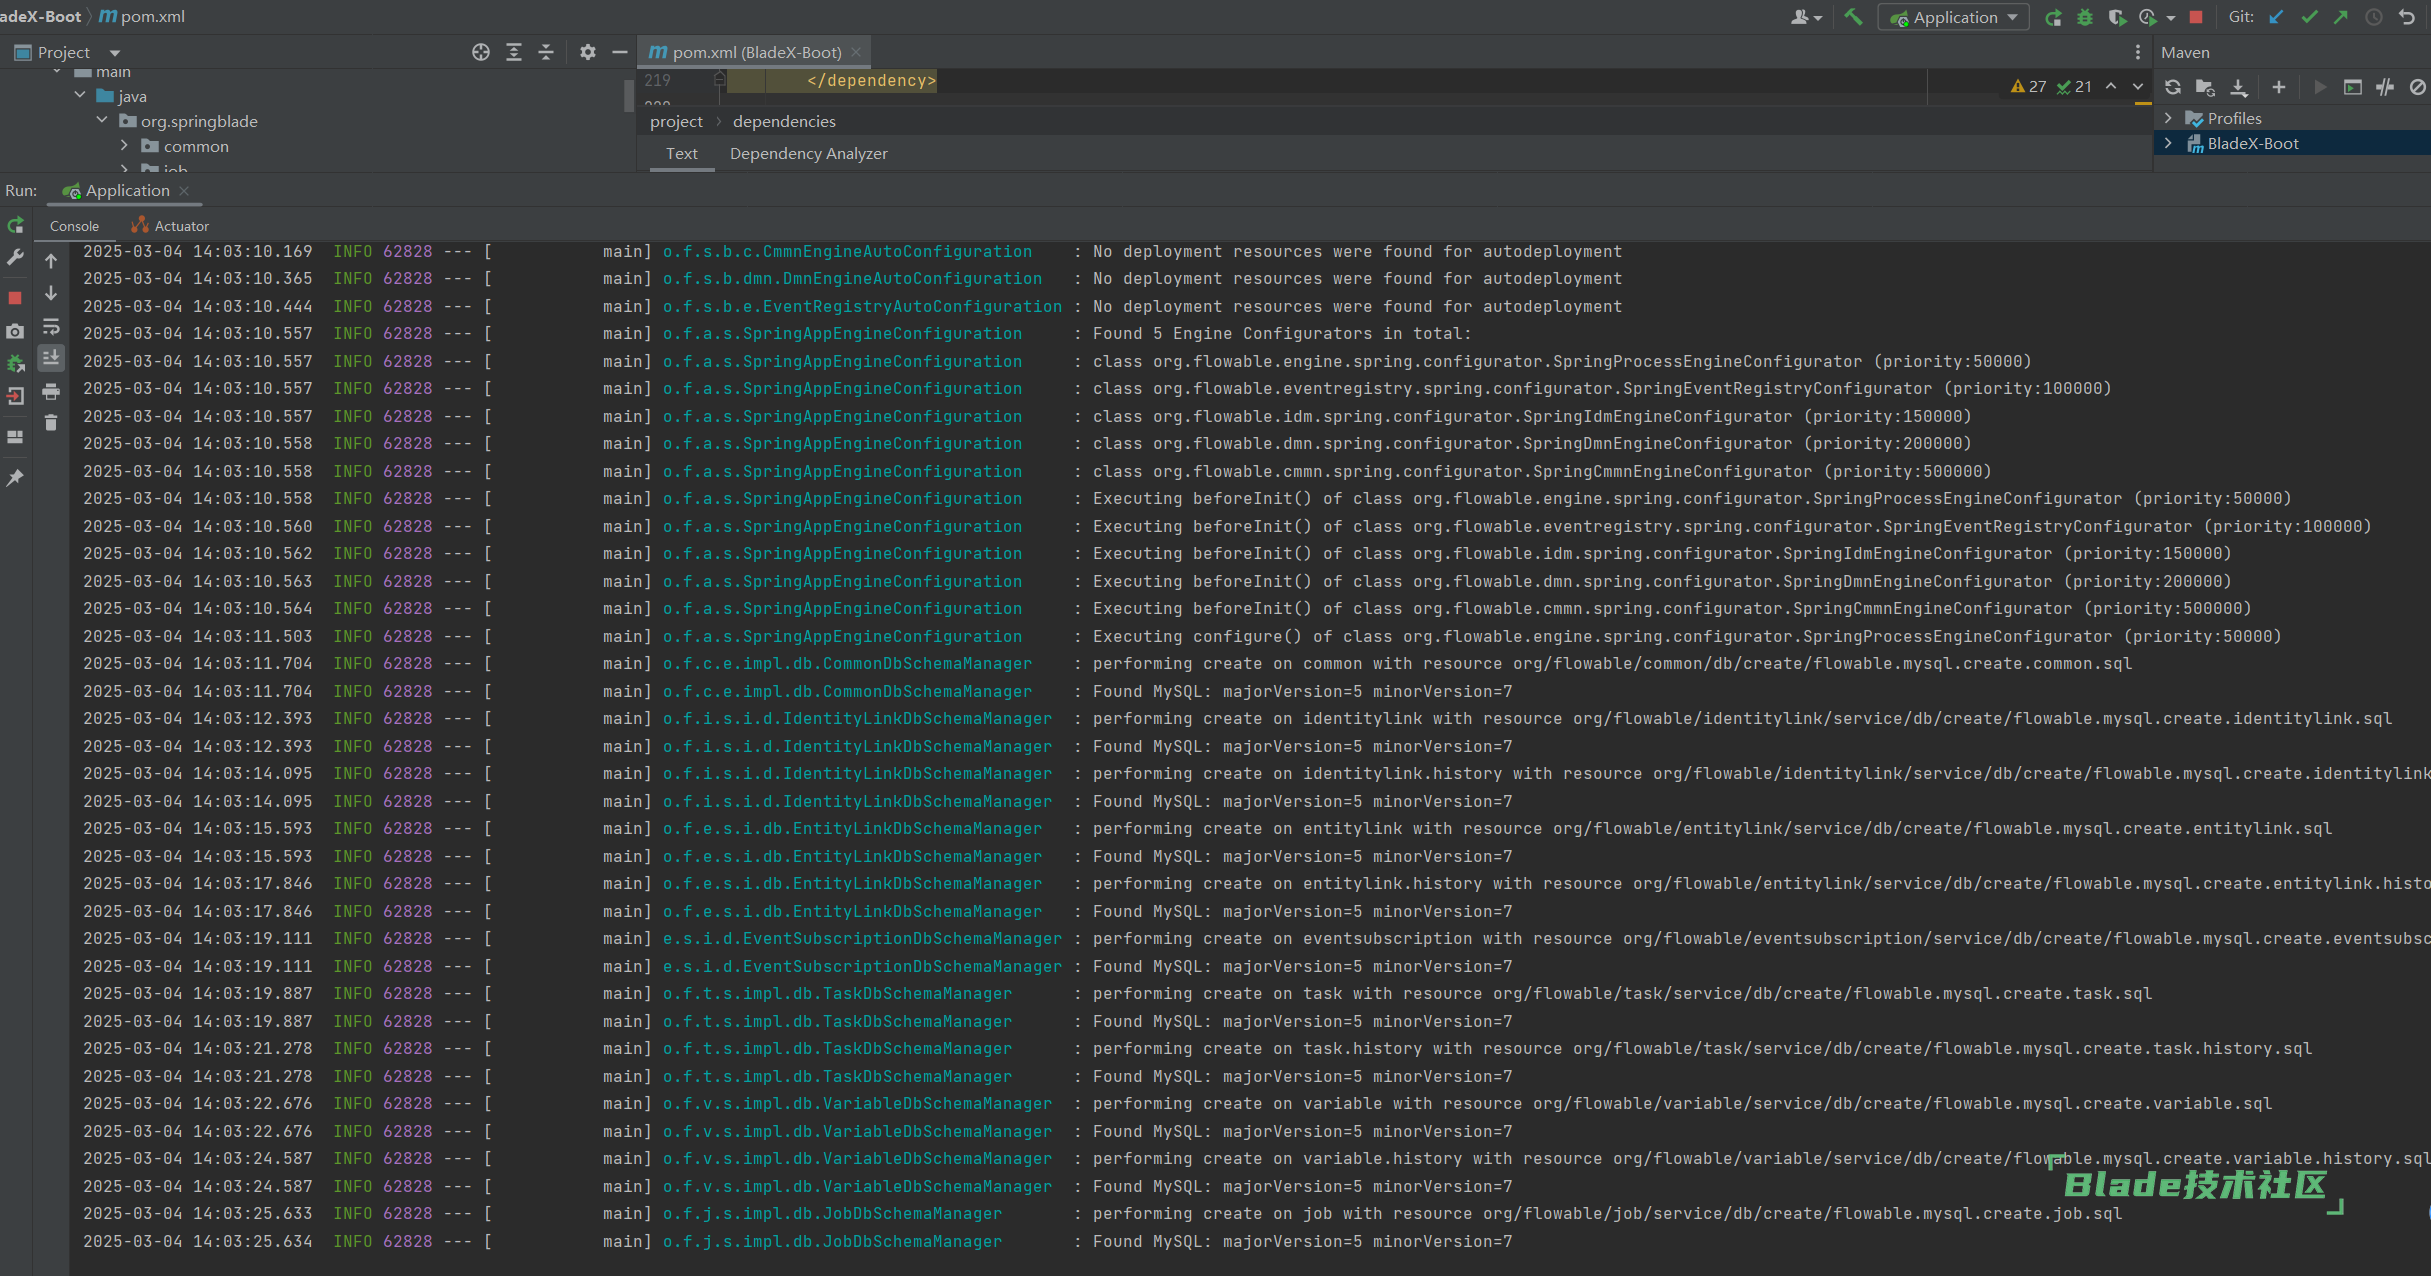Print console output printer icon
The width and height of the screenshot is (2431, 1276).
click(x=51, y=392)
